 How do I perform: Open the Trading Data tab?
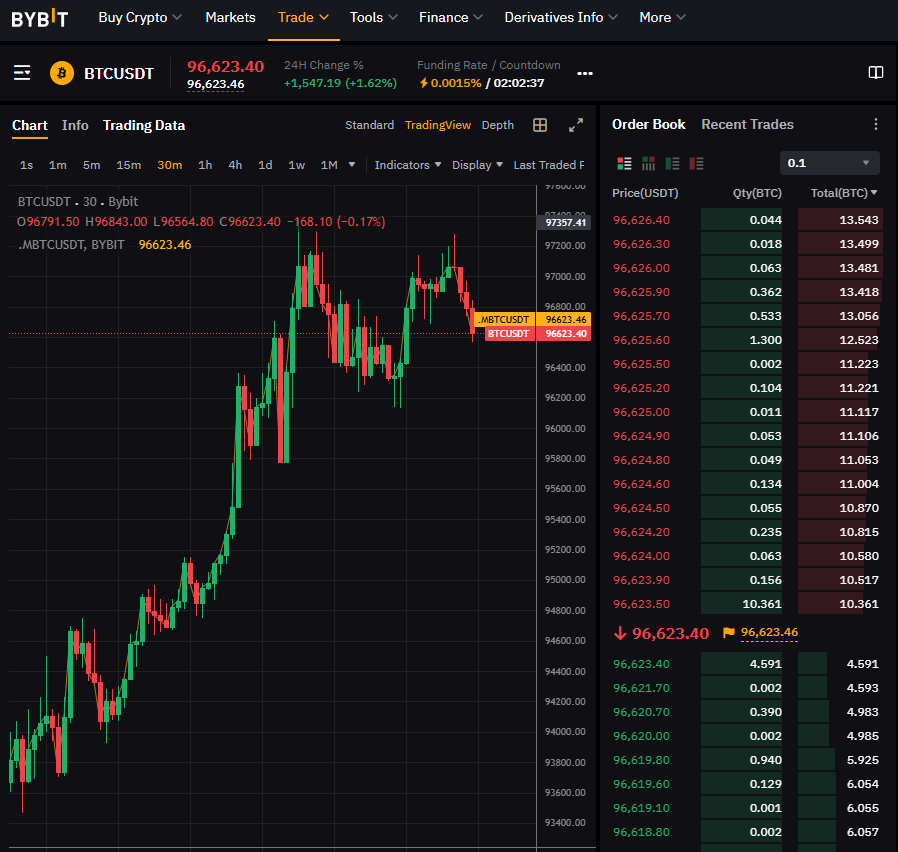pos(144,125)
